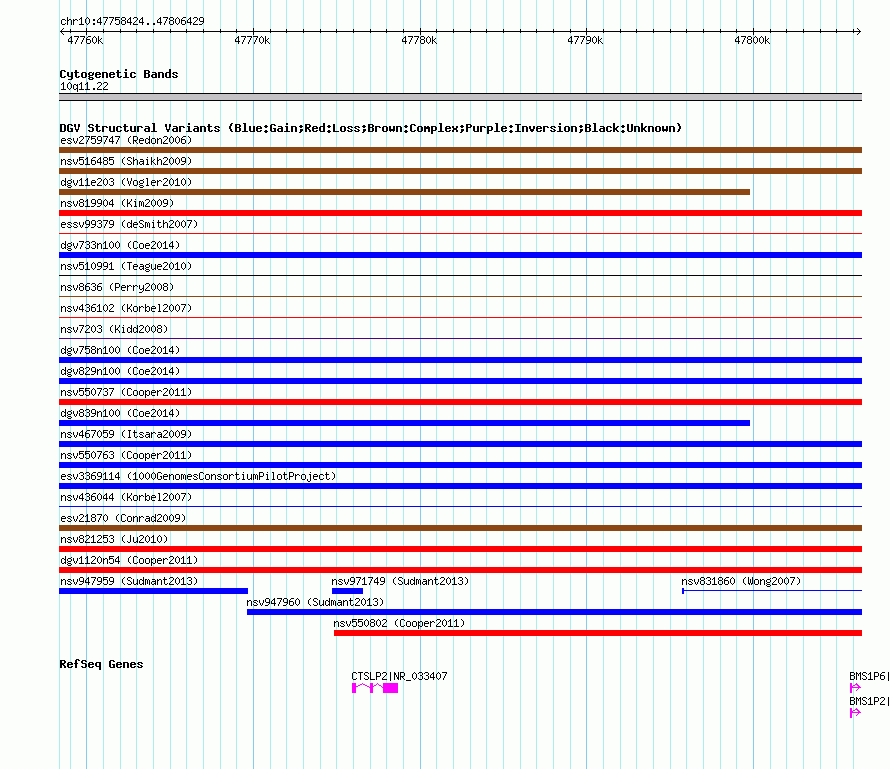Open the esv21870 (Conrad2009) label

pyautogui.click(x=123, y=518)
